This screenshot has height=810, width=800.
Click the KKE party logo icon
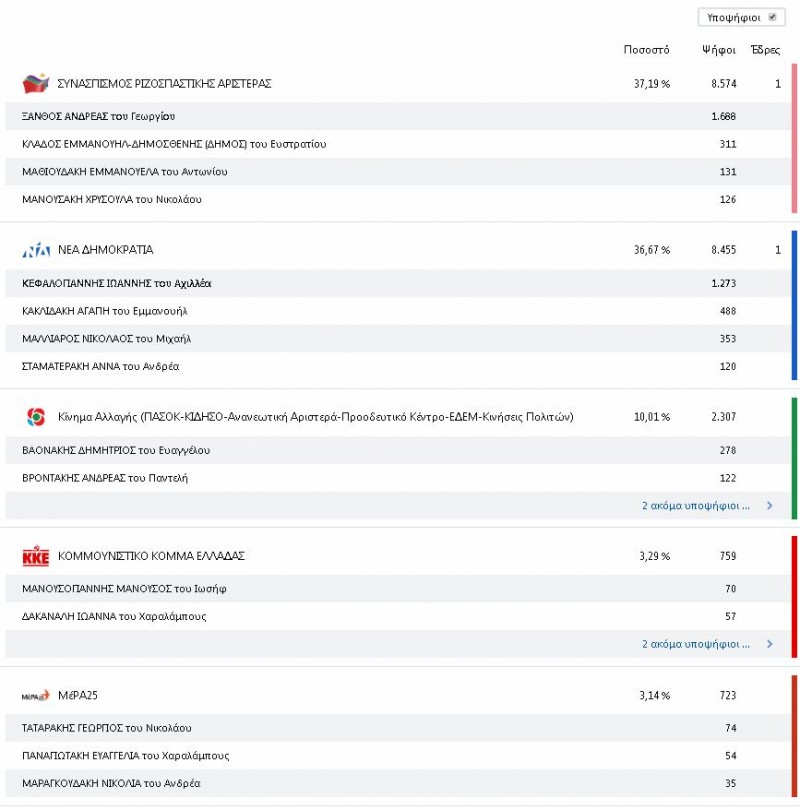coord(36,556)
